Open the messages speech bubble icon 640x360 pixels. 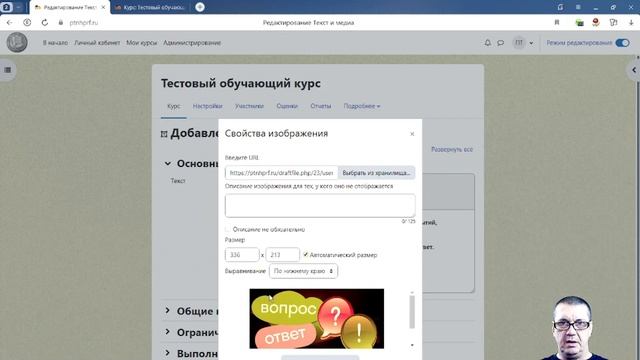point(500,42)
